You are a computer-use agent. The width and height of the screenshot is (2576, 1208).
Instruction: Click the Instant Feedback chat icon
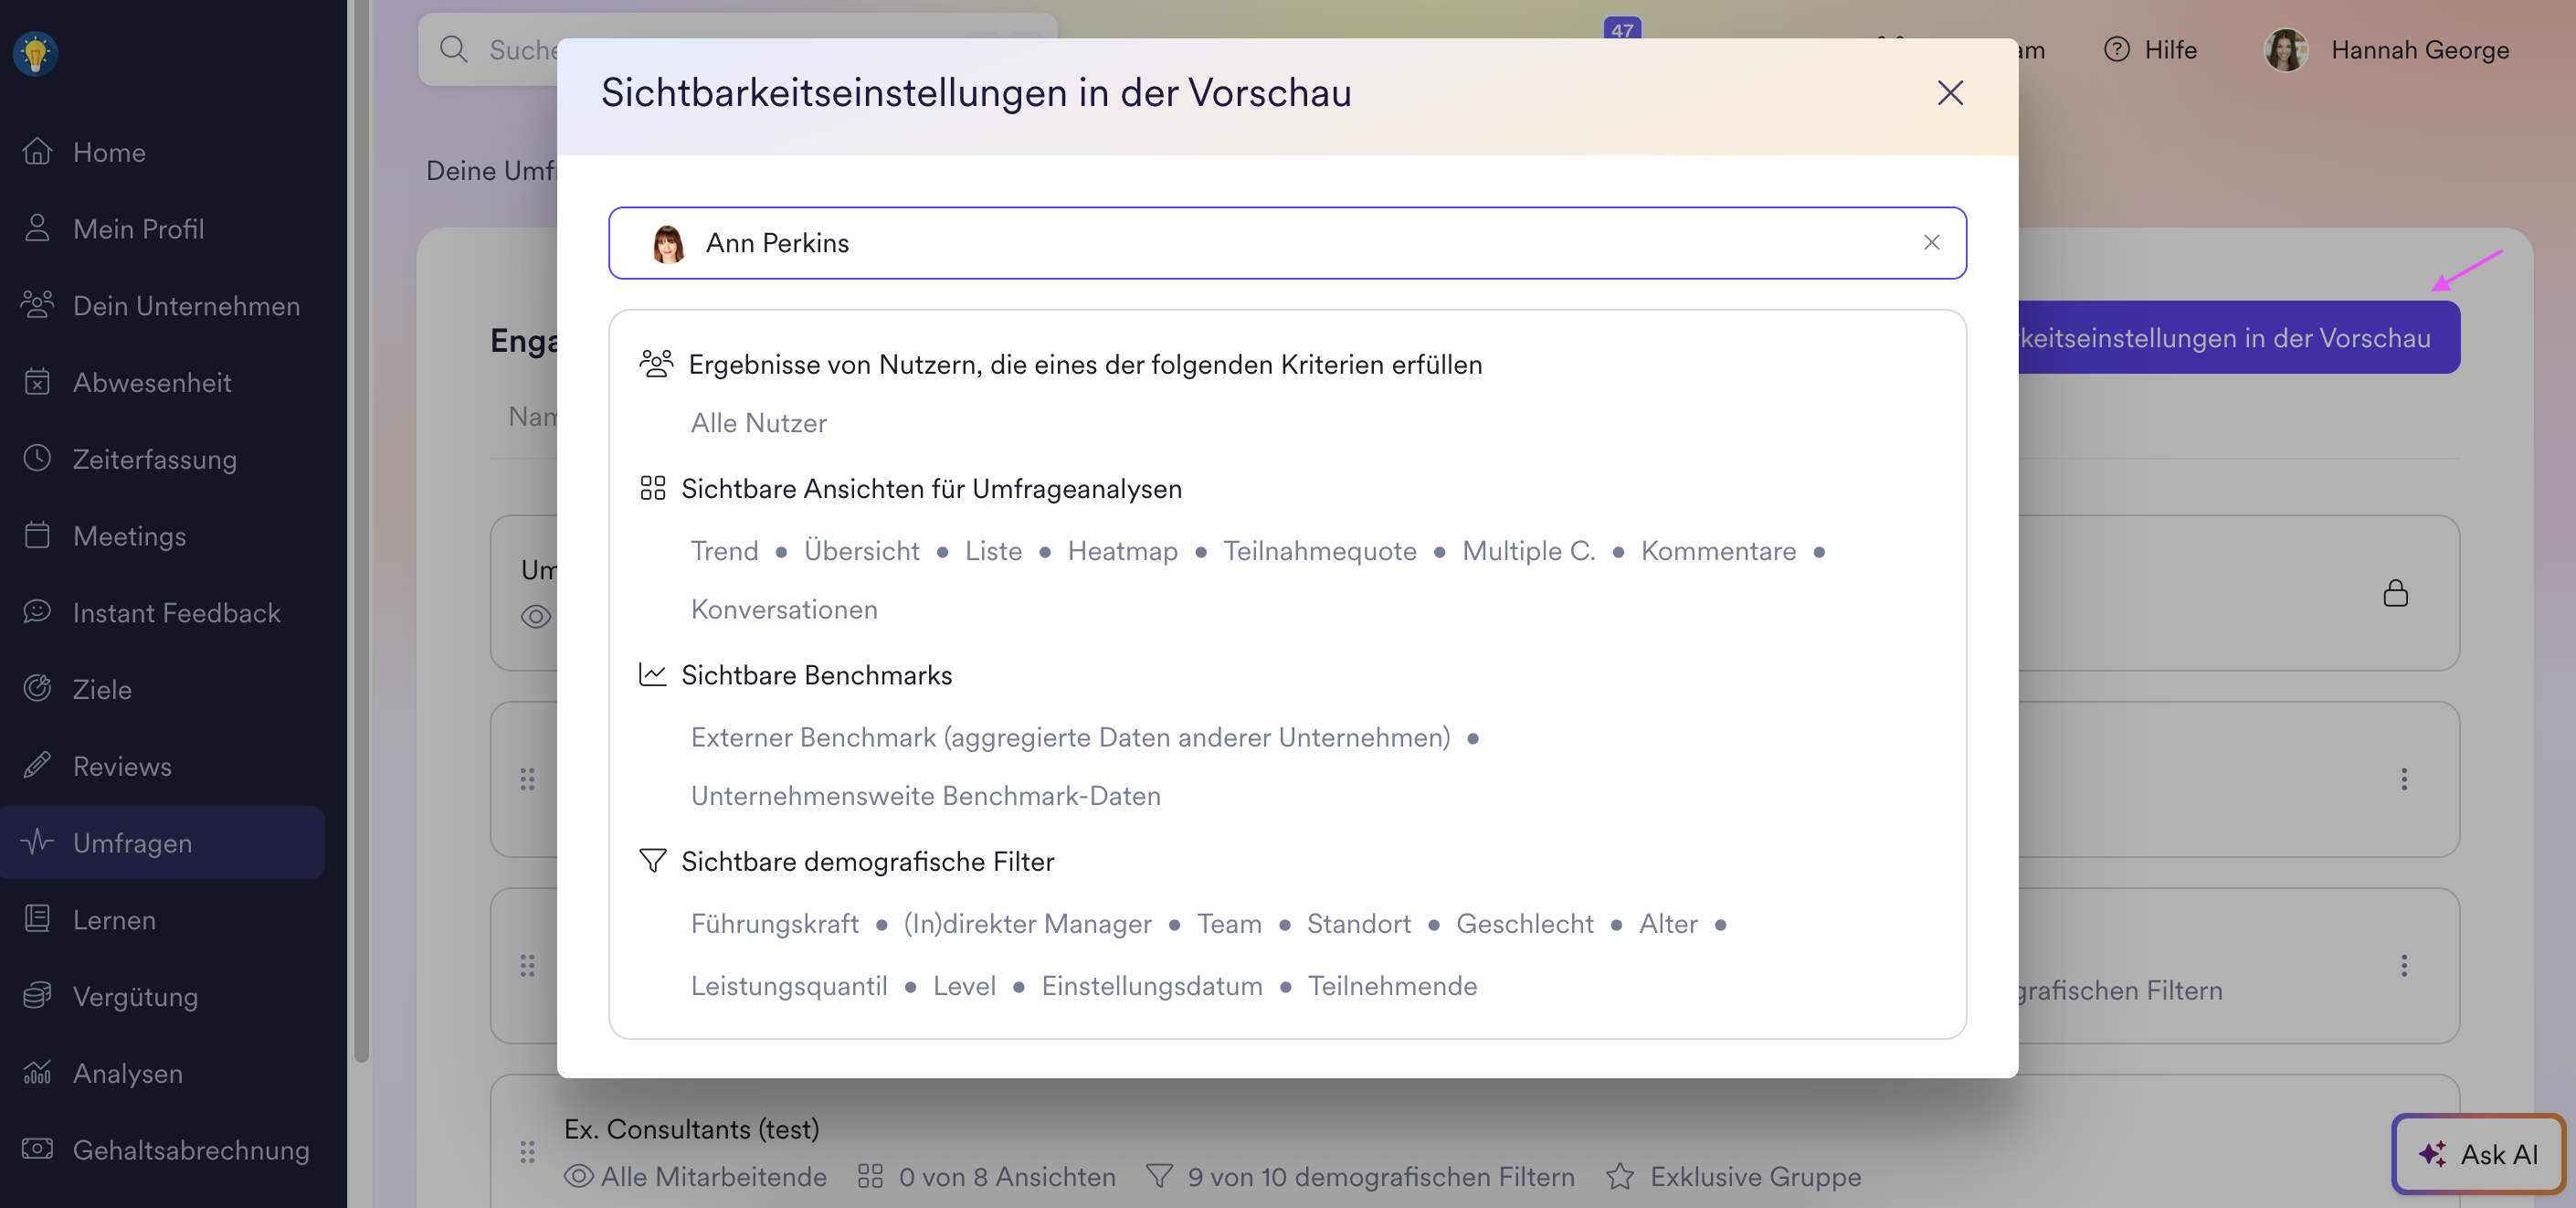click(x=37, y=612)
